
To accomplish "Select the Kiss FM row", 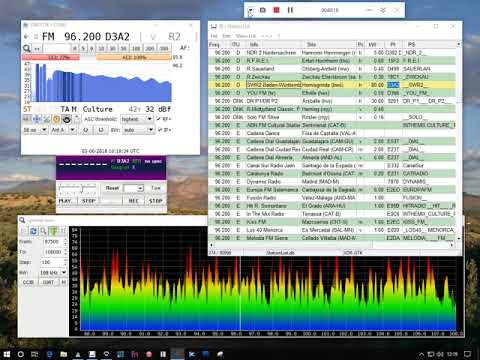I will (332, 222).
